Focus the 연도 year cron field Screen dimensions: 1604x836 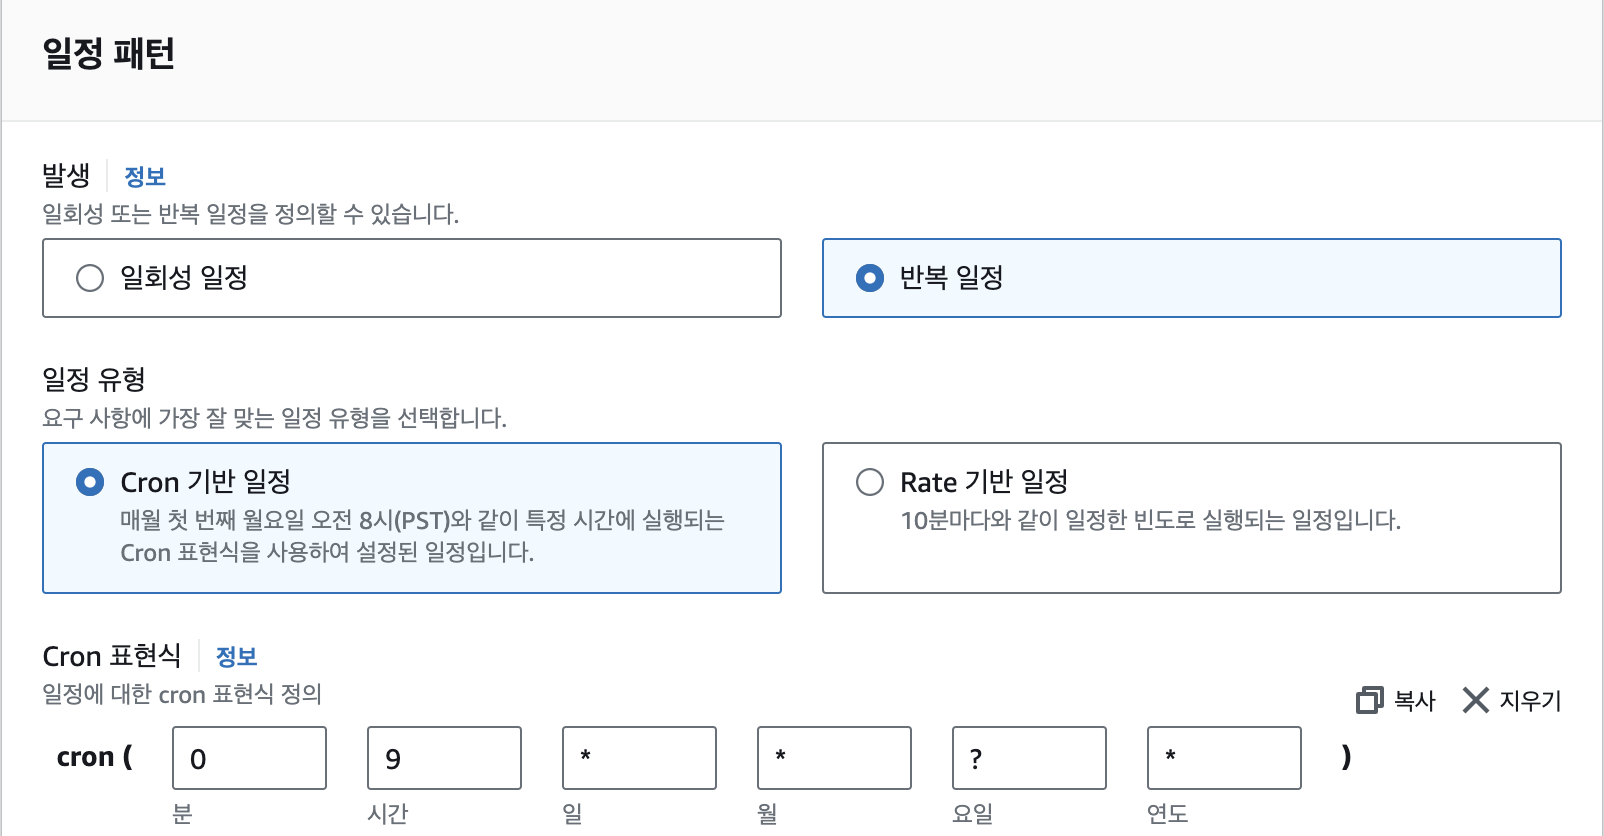[x=1224, y=758]
